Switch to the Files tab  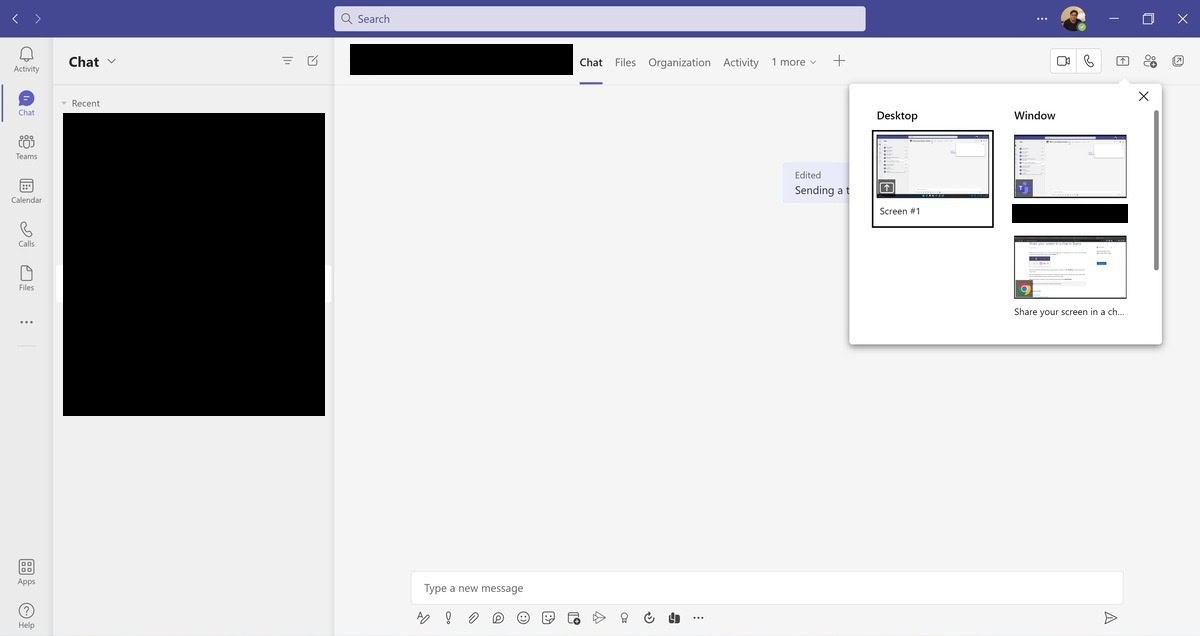tap(625, 62)
